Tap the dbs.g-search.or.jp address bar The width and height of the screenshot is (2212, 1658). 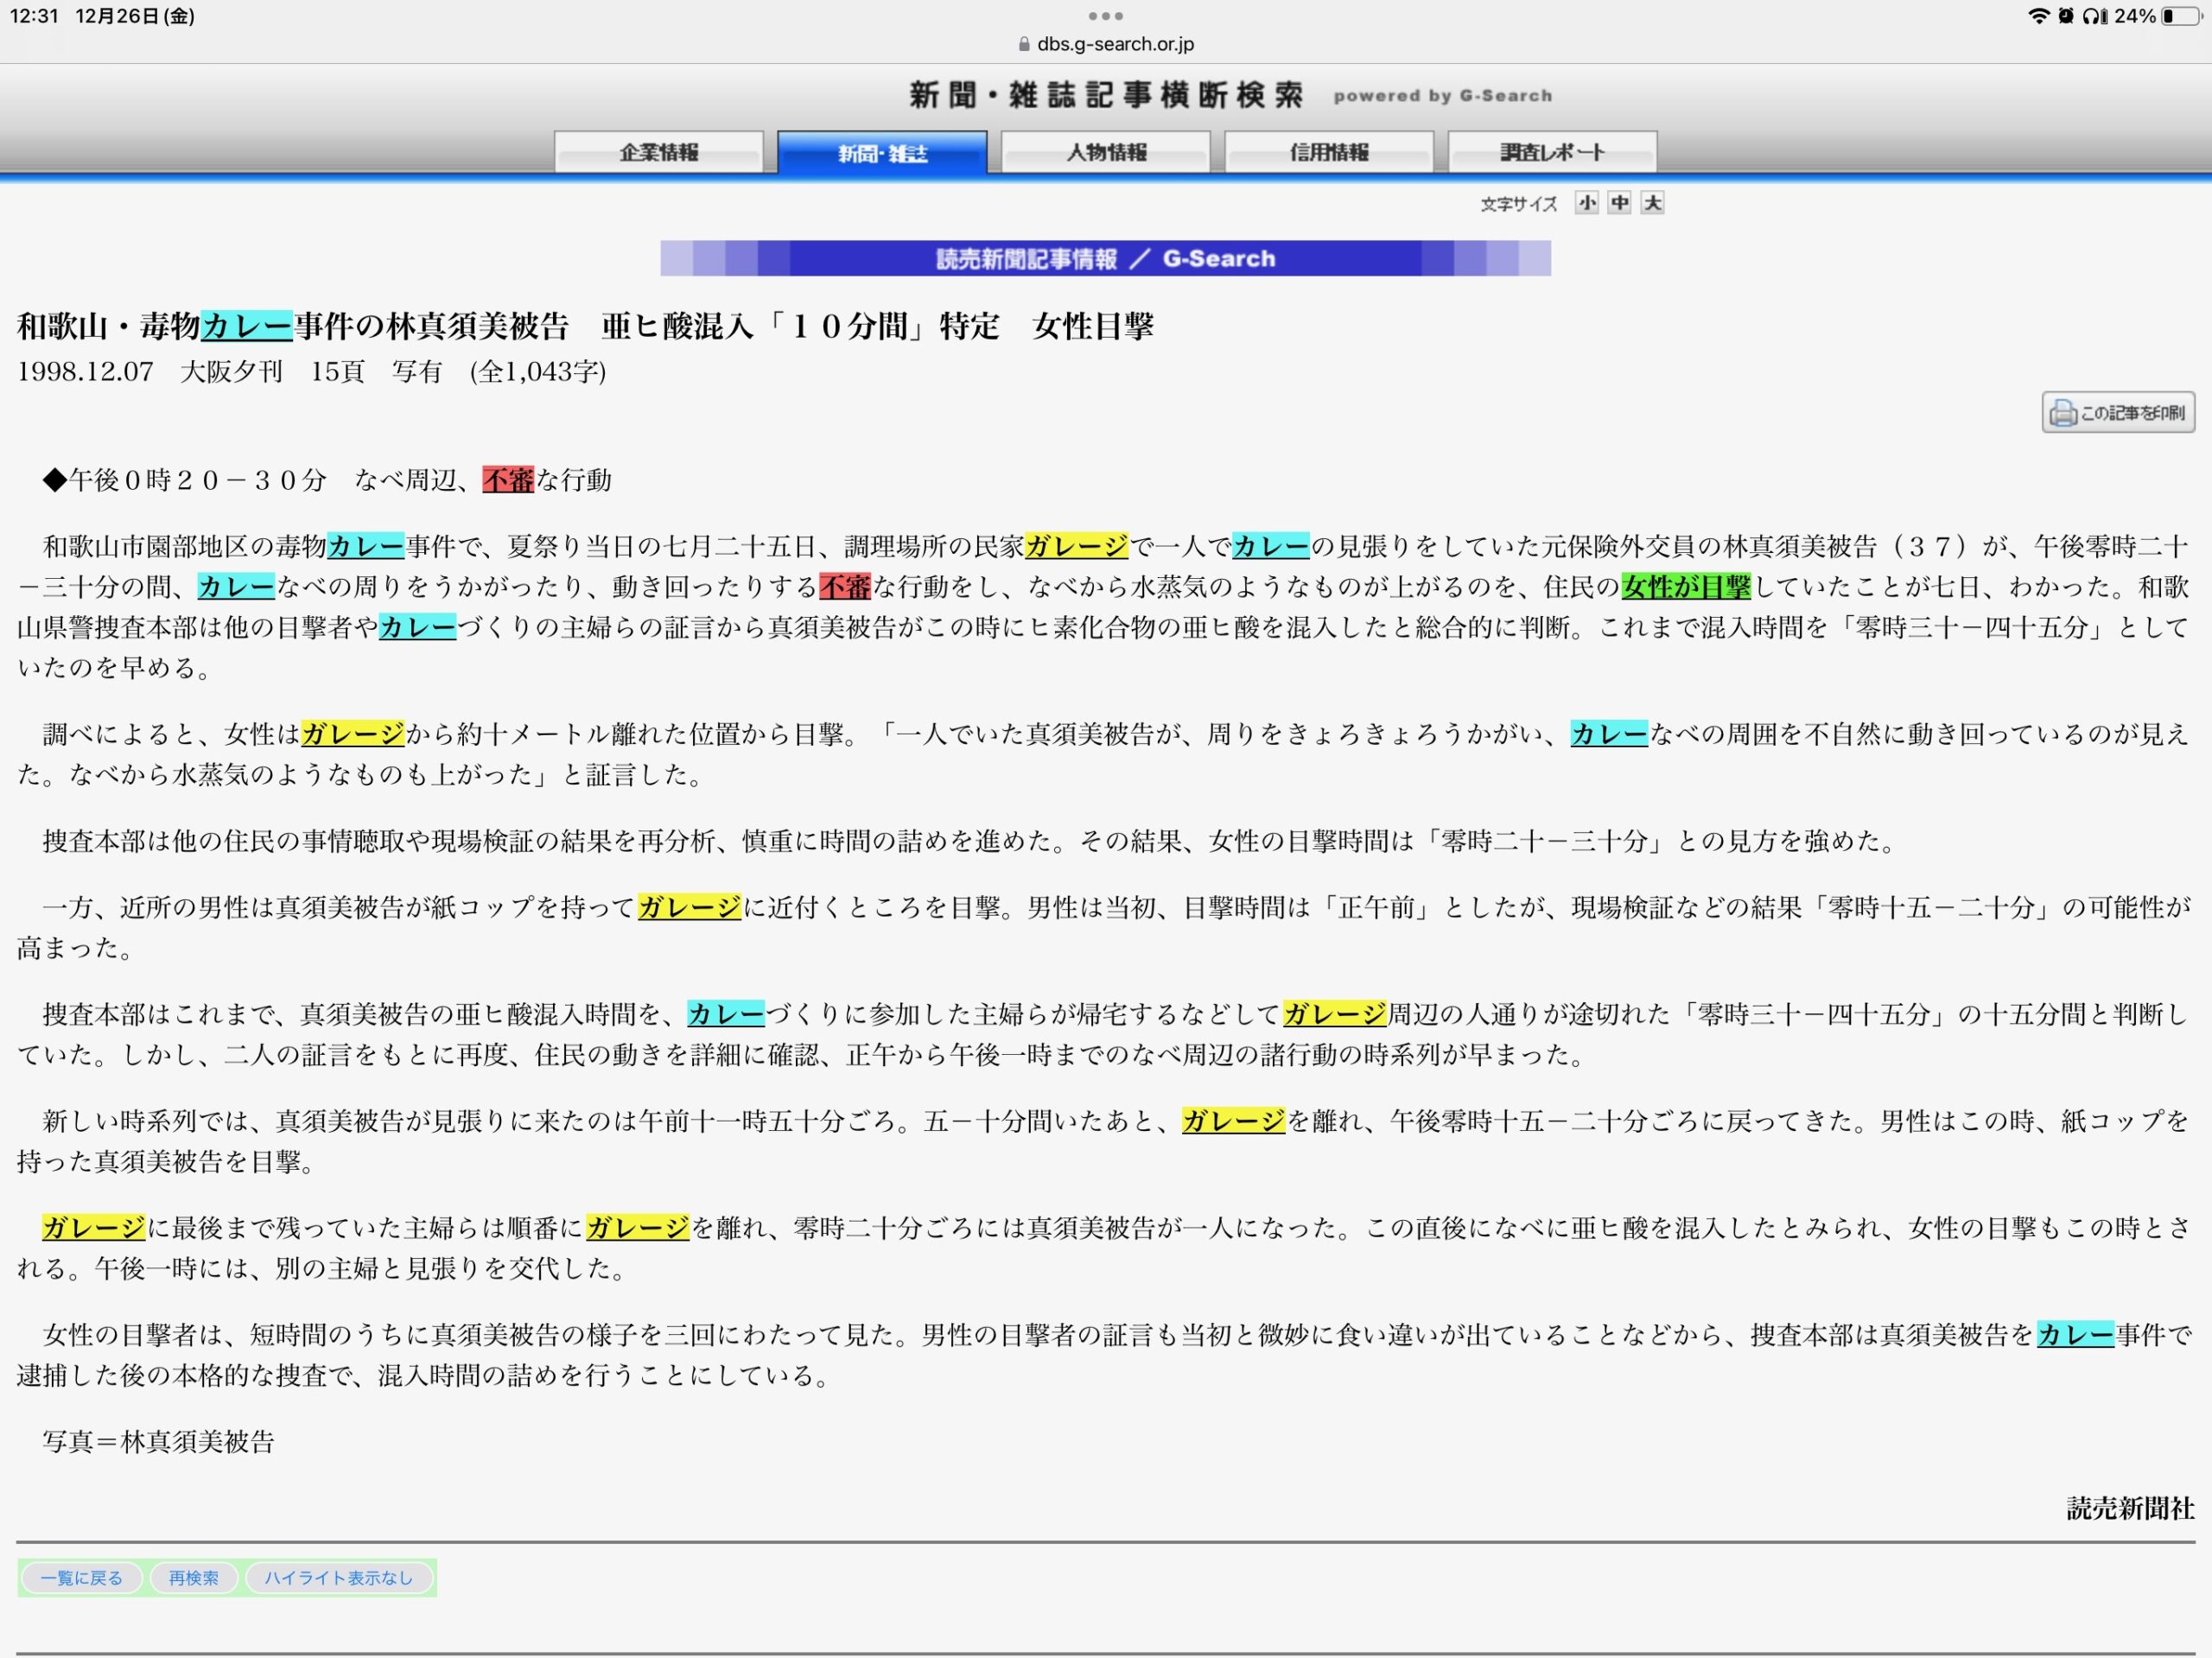pyautogui.click(x=1115, y=44)
